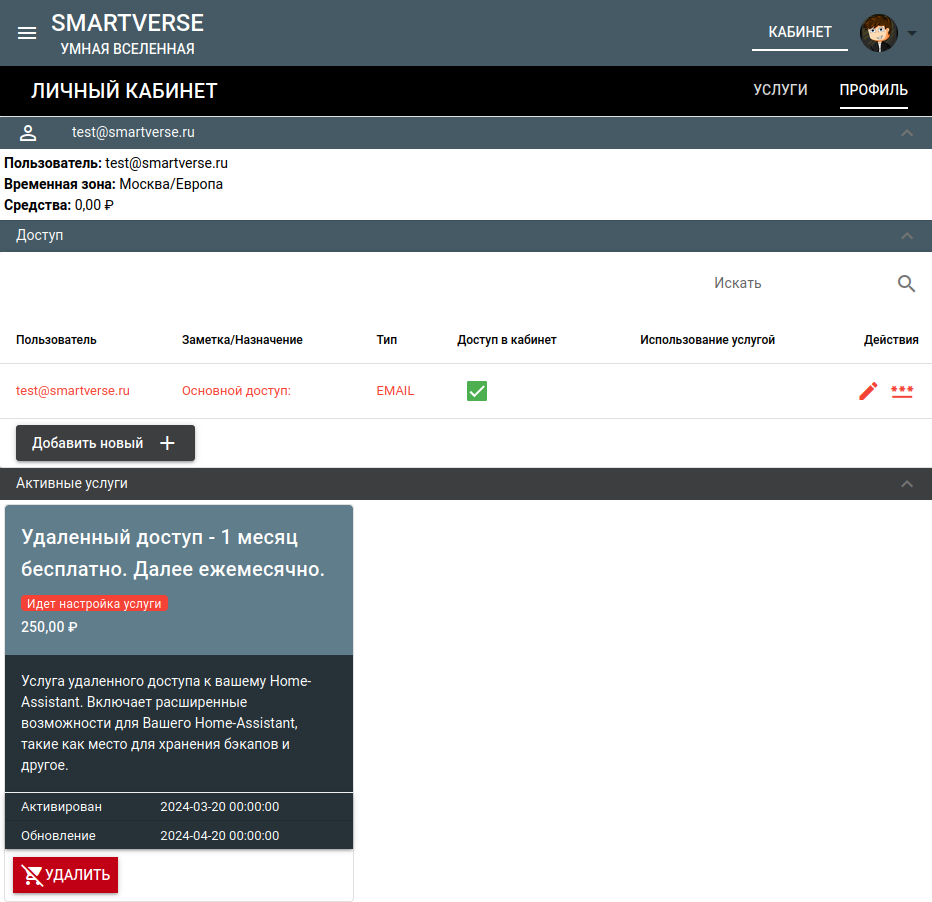The width and height of the screenshot is (932, 902).
Task: Click the search magnifier icon
Action: (x=906, y=283)
